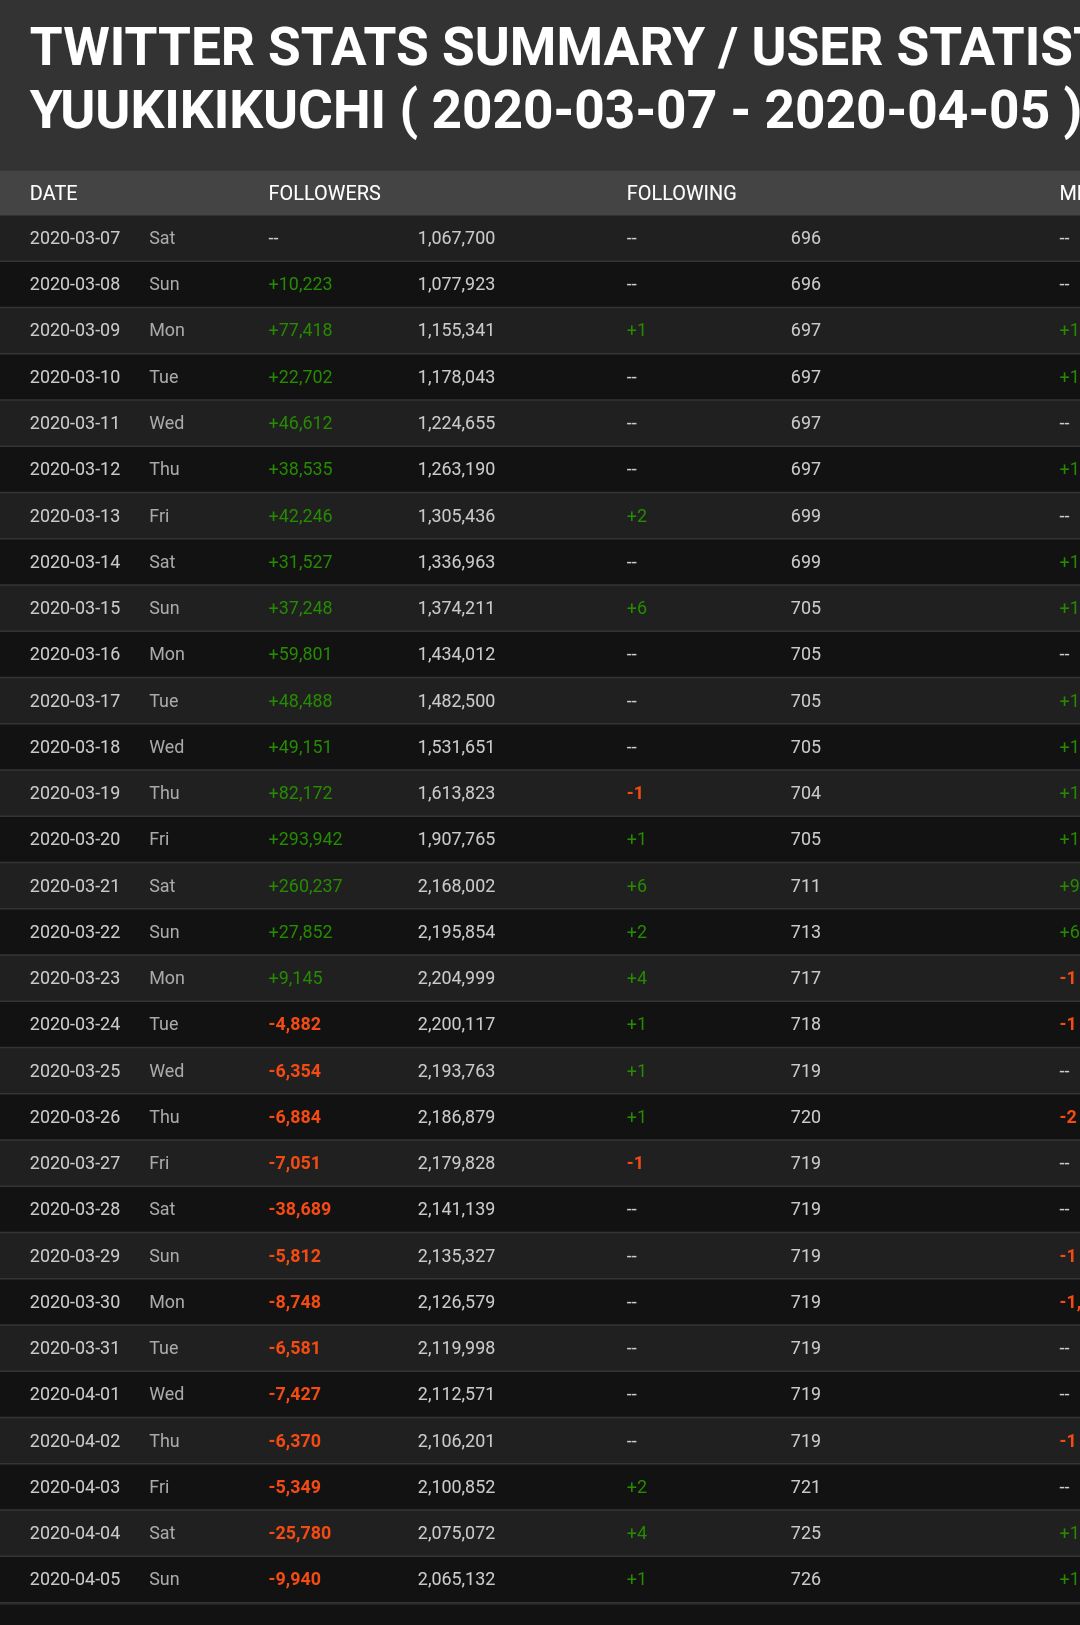Click the 1,067,700 followers total

coord(456,238)
